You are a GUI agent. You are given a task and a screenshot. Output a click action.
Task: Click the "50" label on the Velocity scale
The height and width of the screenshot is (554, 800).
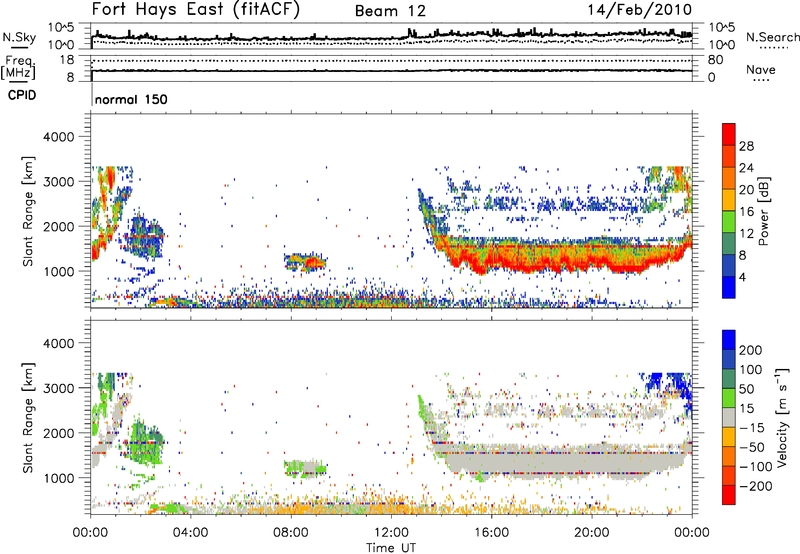coord(746,389)
